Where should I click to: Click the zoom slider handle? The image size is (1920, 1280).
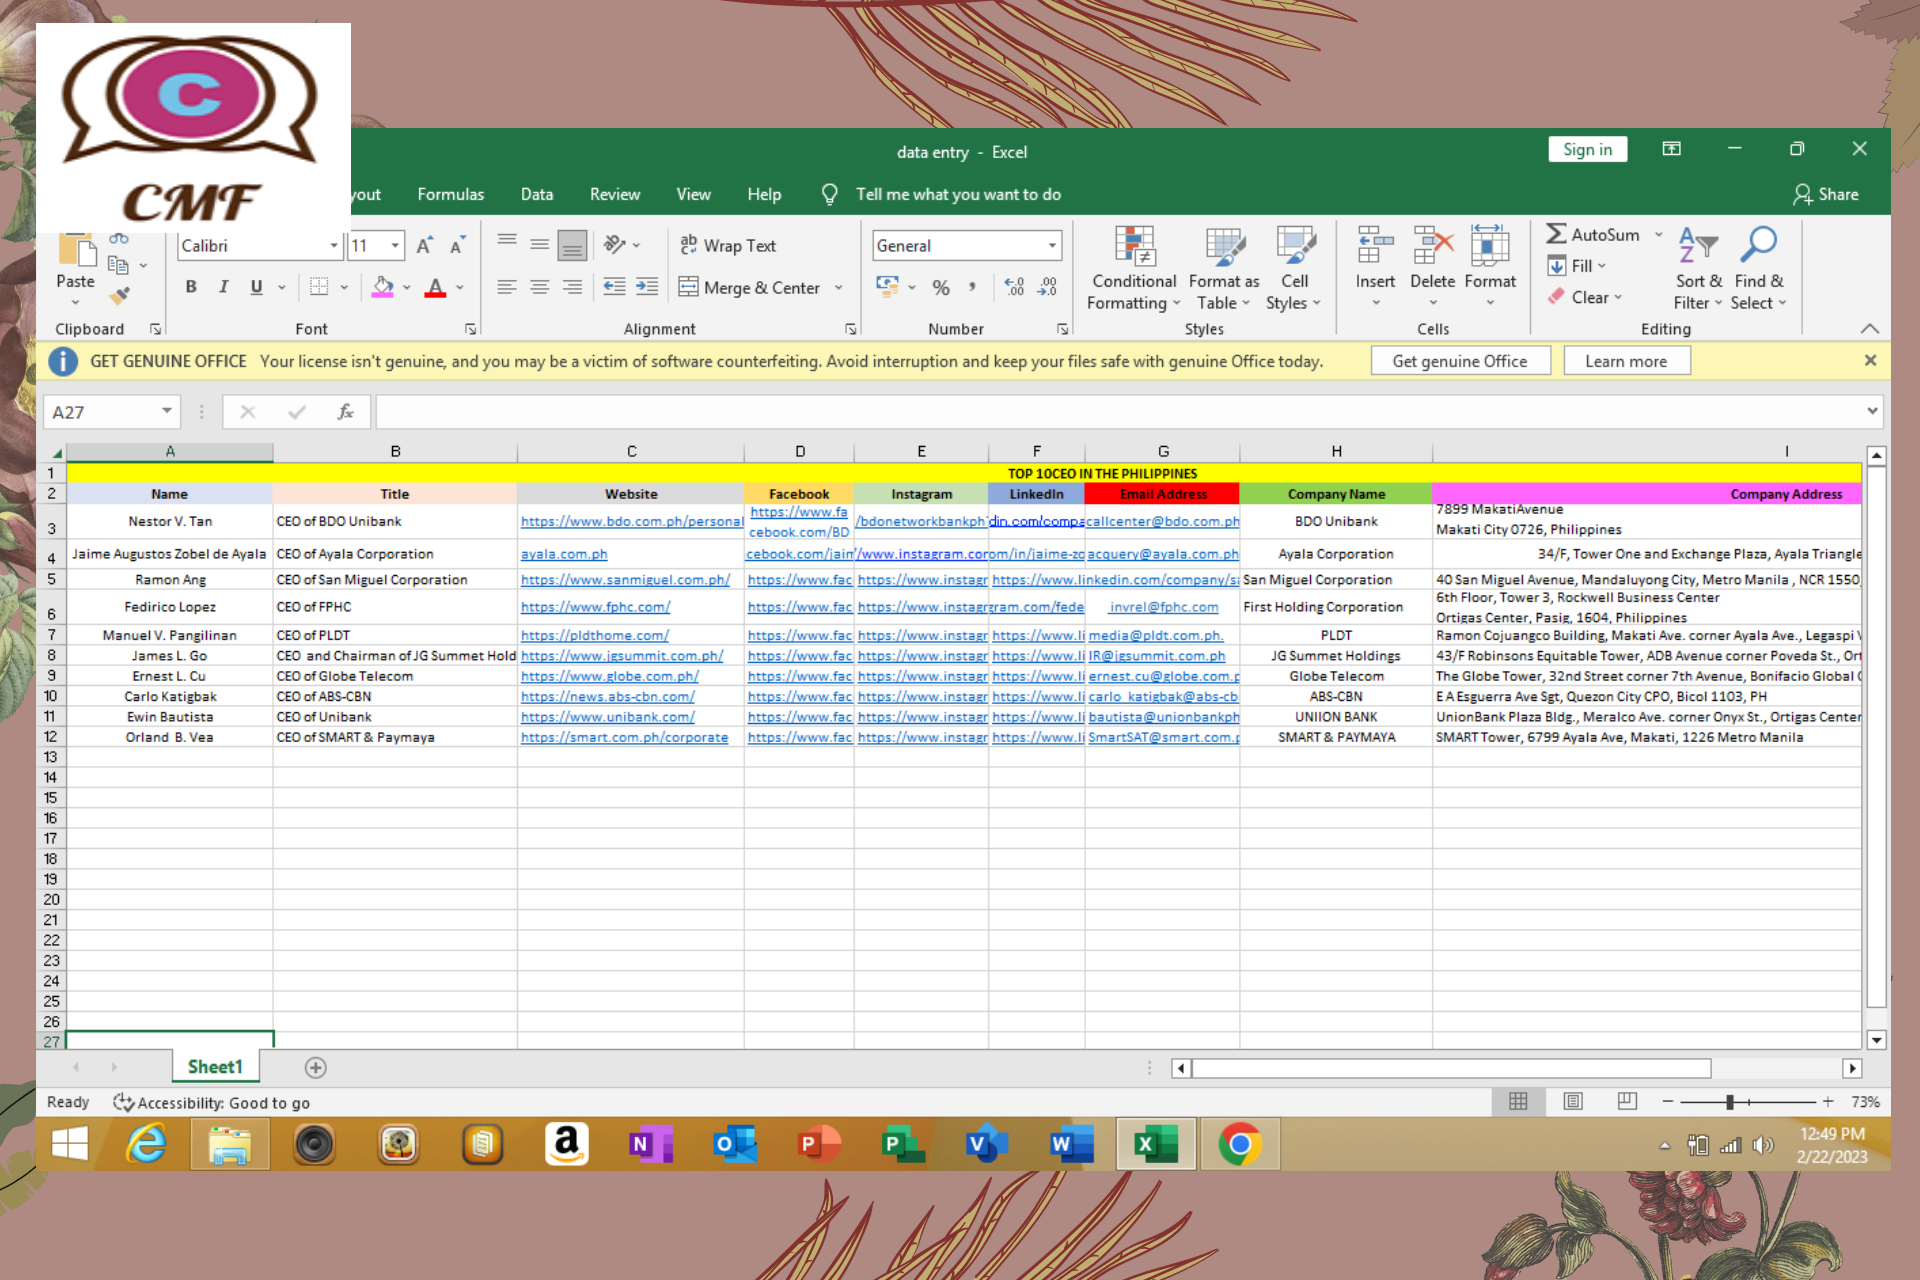1730,1102
